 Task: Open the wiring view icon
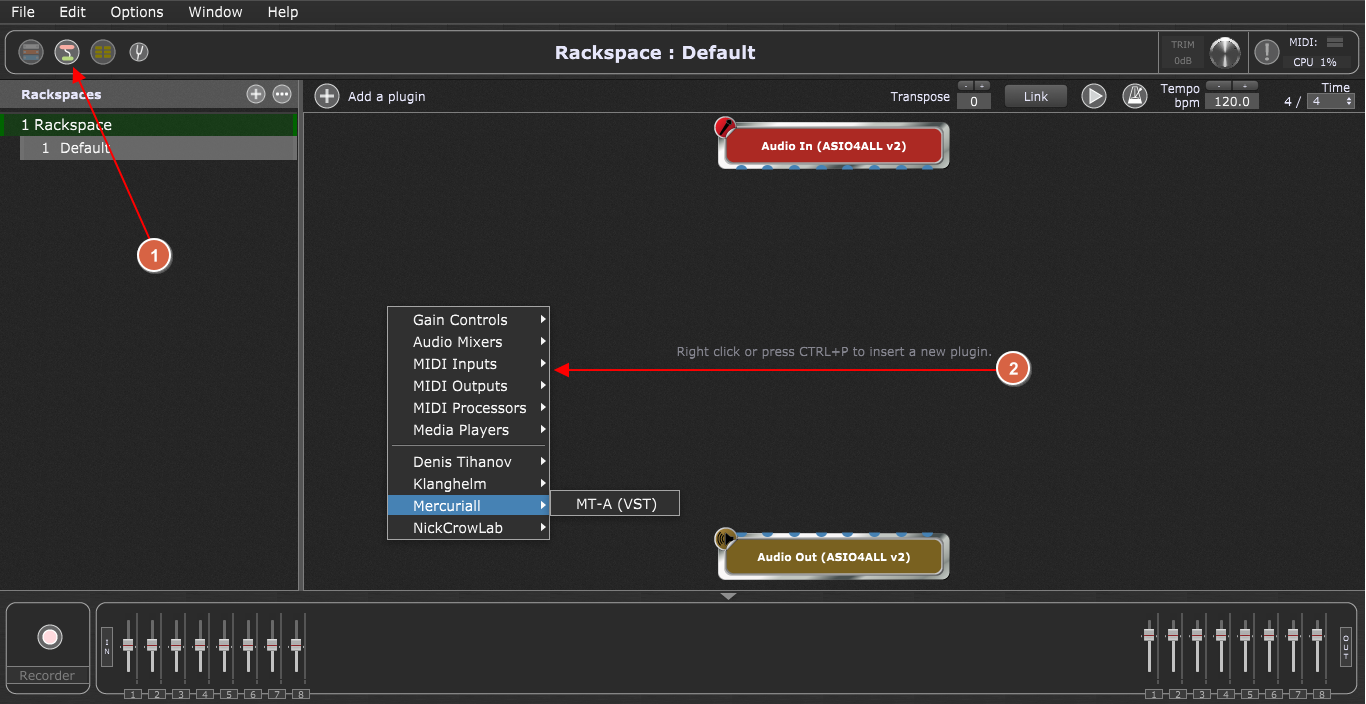click(x=67, y=52)
